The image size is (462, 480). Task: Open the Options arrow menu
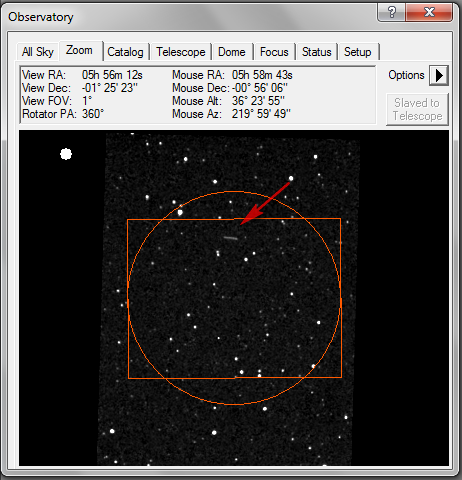tap(438, 75)
